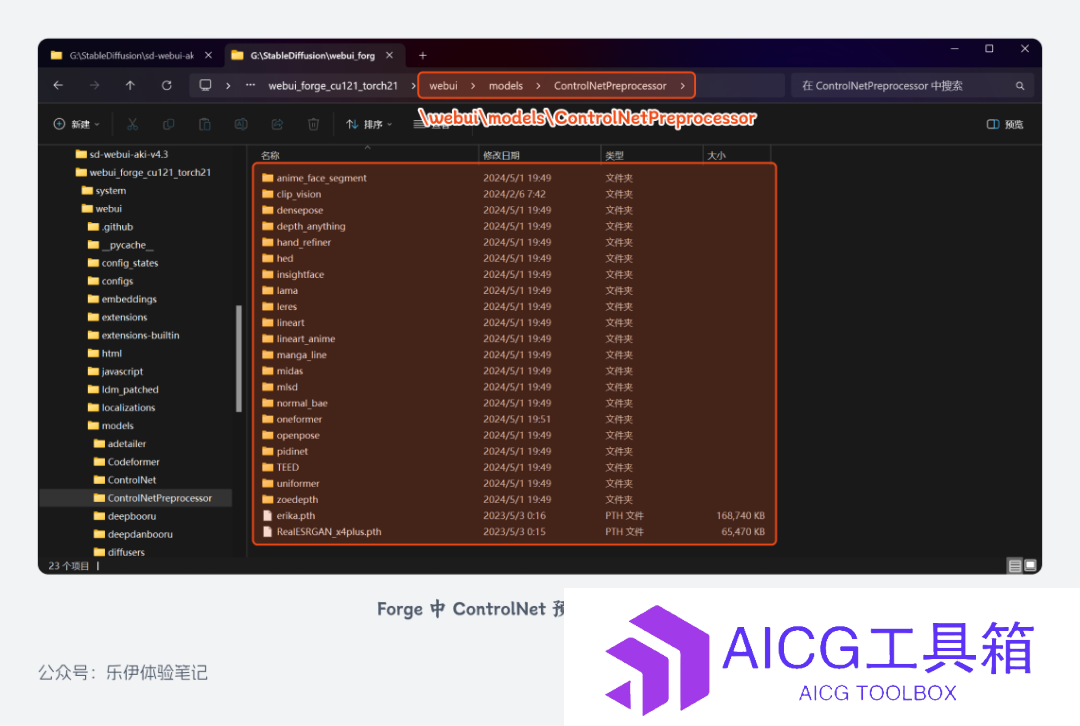Expand chevron after ControlNetPreprocessor breadcrumb
The height and width of the screenshot is (726, 1080).
(683, 86)
